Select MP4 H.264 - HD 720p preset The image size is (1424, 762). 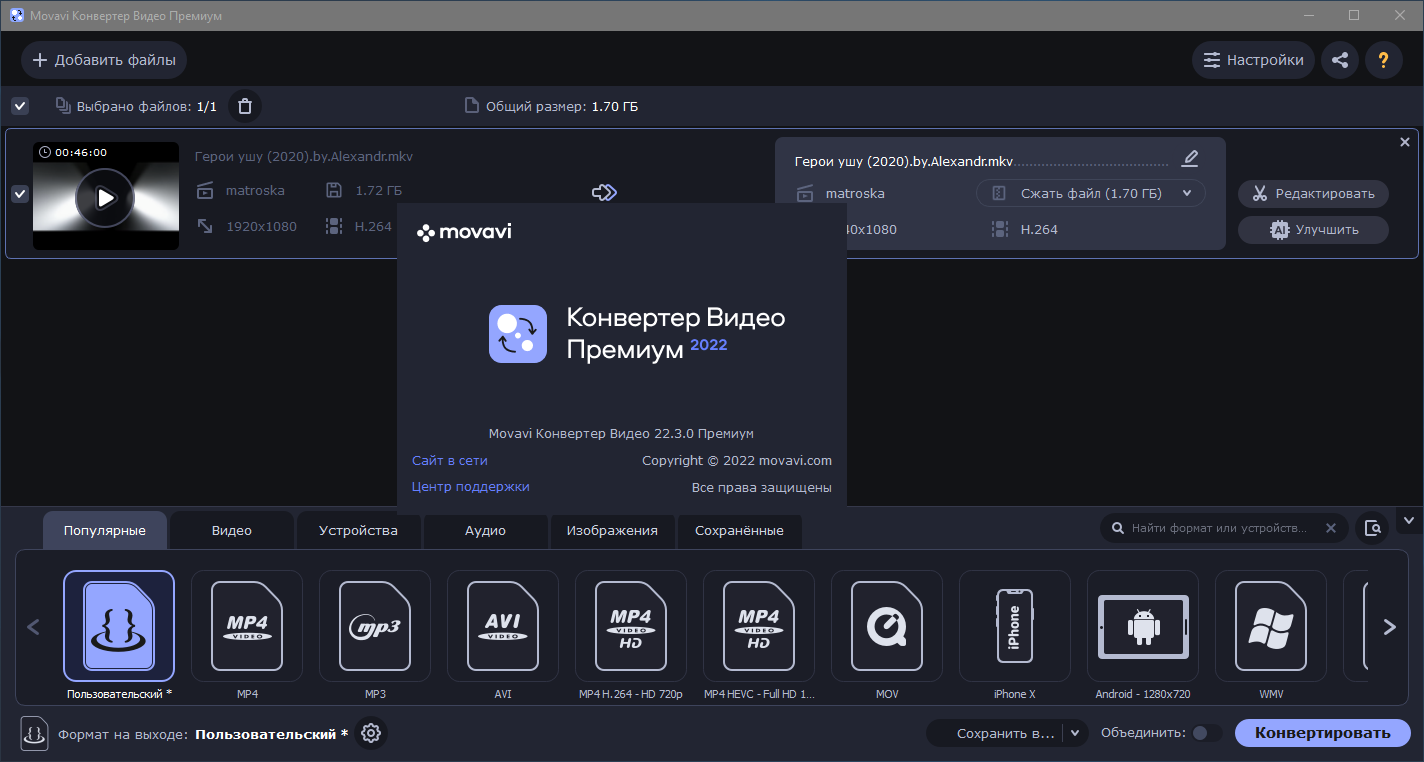(631, 626)
